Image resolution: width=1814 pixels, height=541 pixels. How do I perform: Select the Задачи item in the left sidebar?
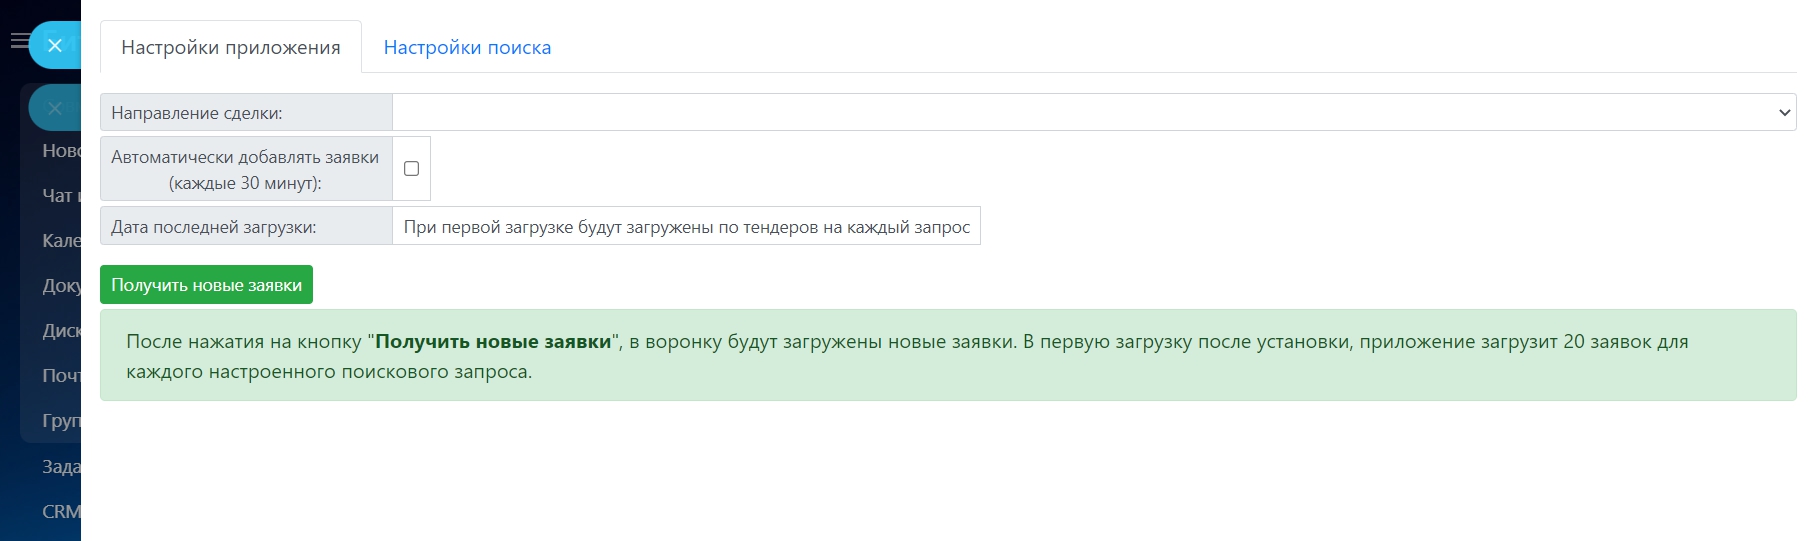(60, 467)
